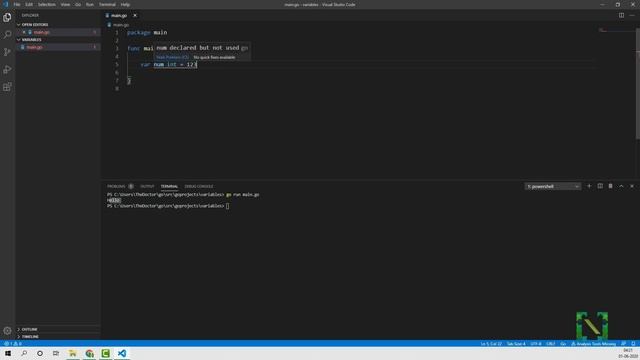
Task: Close main.go from Open Editors list
Action: (x=24, y=32)
